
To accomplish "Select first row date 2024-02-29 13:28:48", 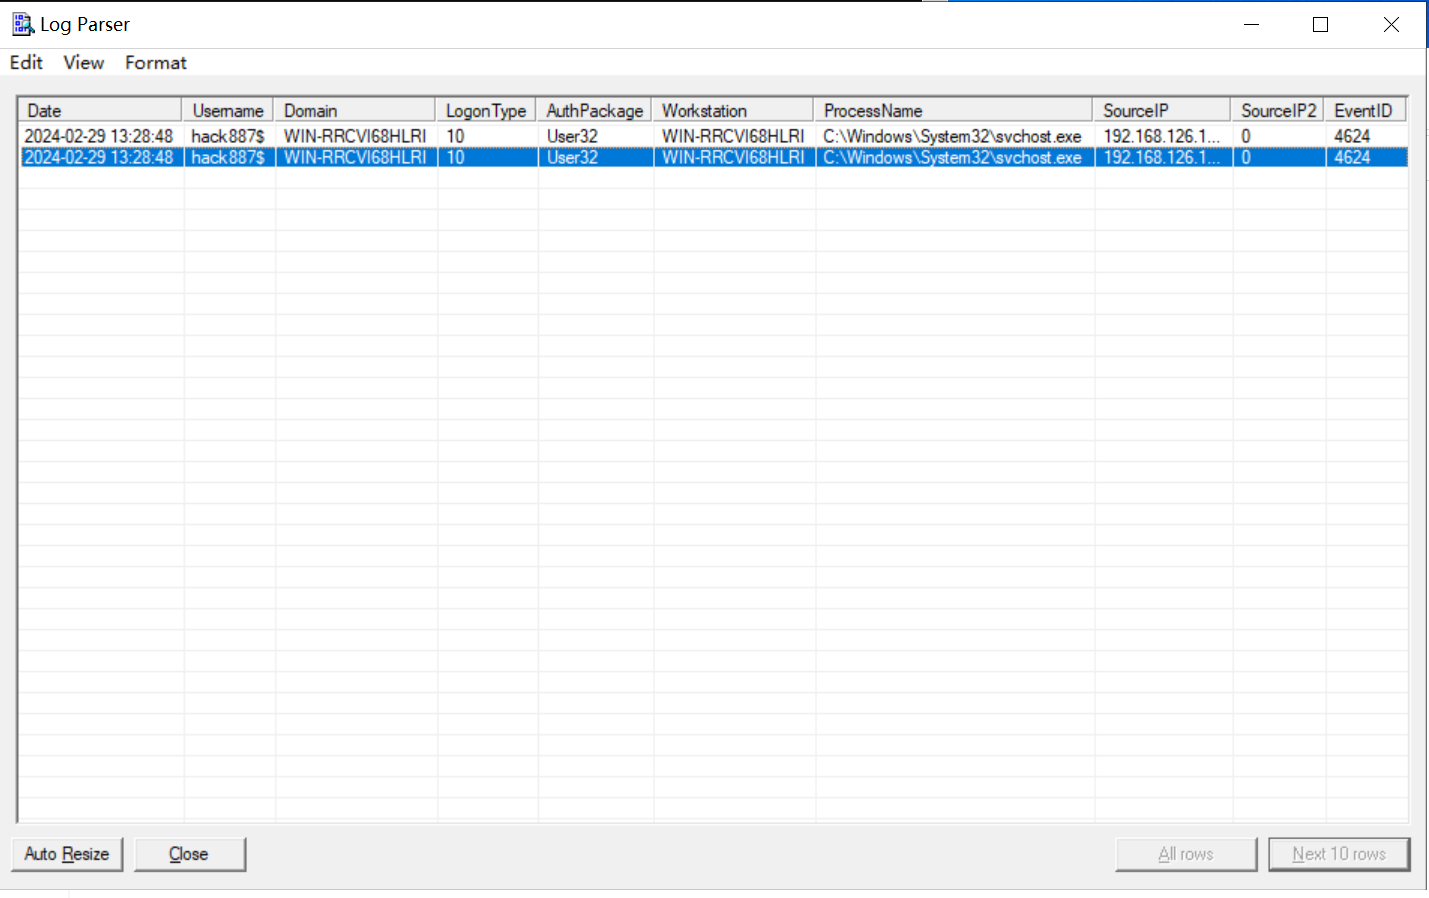I will click(99, 136).
